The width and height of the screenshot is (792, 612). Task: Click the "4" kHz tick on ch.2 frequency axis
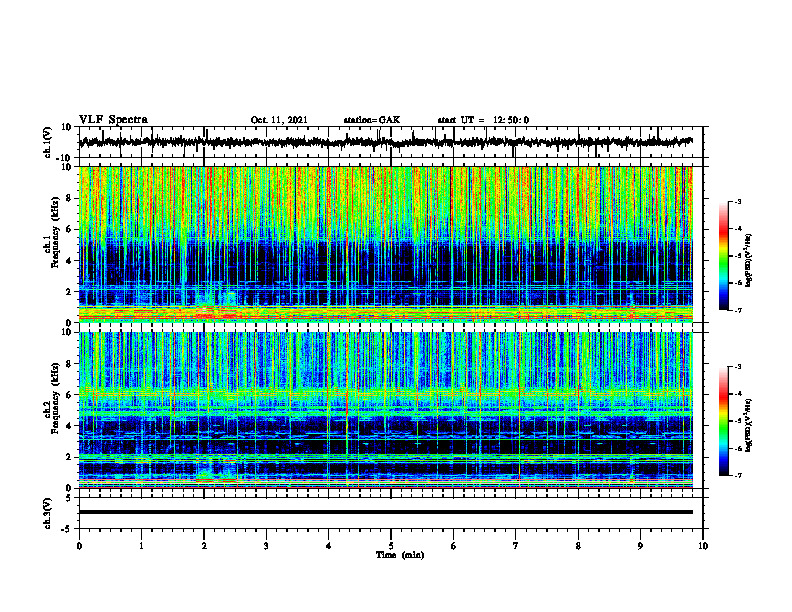(69, 426)
